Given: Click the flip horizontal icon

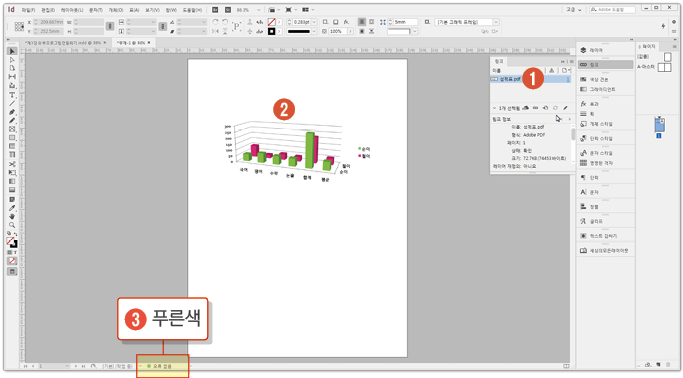Looking at the screenshot, I should [215, 31].
